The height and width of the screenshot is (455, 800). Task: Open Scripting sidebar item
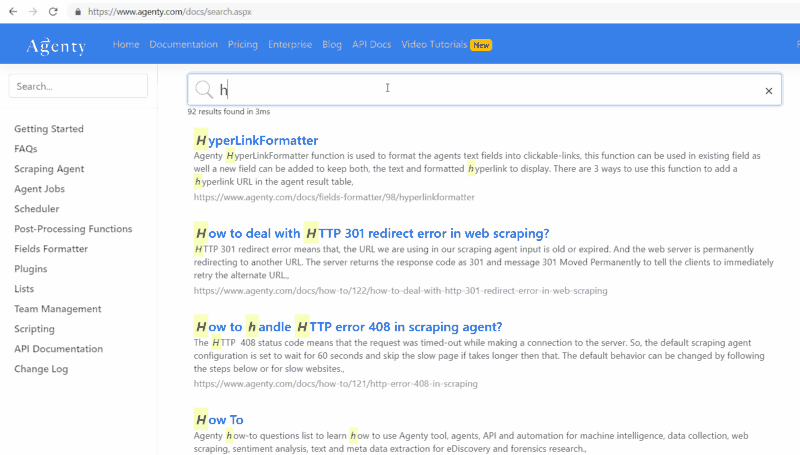pos(34,328)
